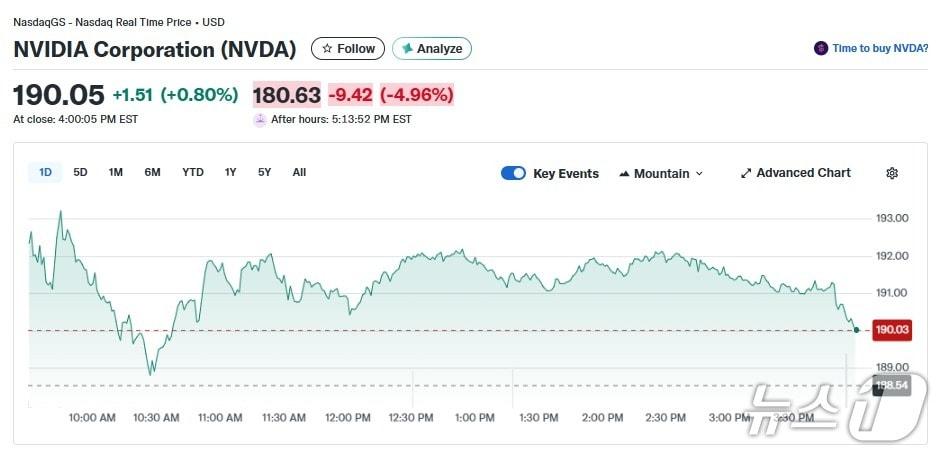Open chart settings gear icon

[x=892, y=173]
